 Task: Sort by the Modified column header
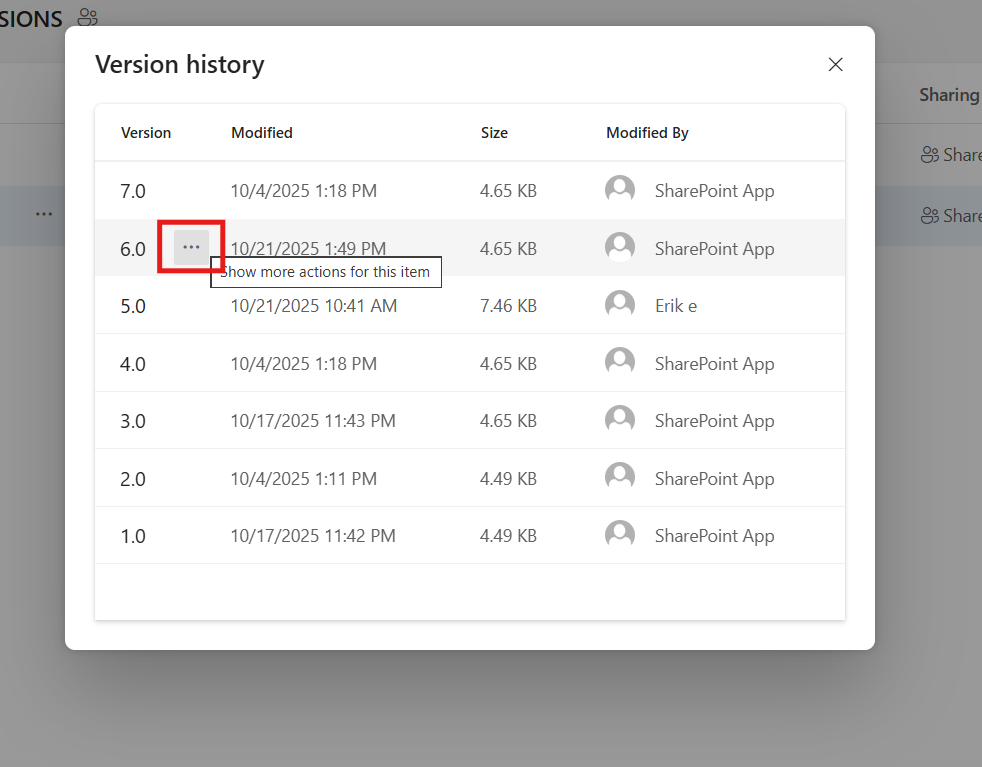pyautogui.click(x=262, y=133)
